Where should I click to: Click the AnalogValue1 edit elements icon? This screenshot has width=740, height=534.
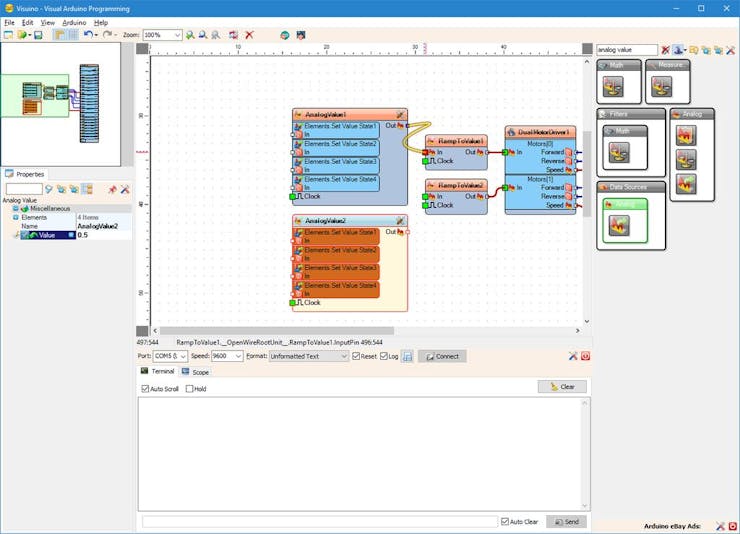(400, 114)
